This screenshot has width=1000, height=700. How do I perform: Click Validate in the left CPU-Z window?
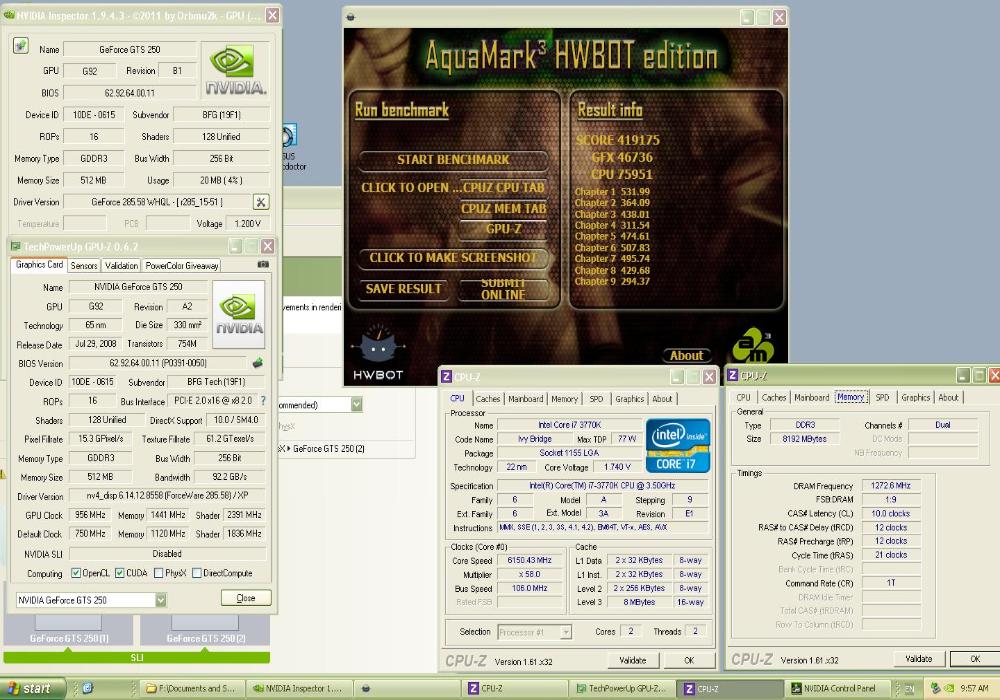coord(633,660)
